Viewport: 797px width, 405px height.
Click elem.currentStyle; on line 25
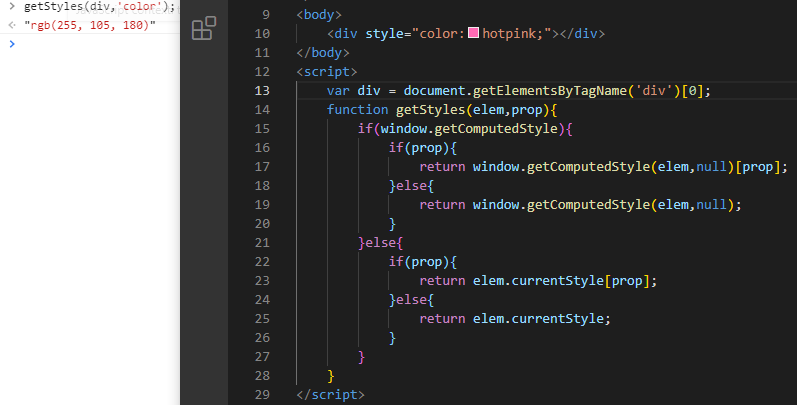tap(542, 319)
